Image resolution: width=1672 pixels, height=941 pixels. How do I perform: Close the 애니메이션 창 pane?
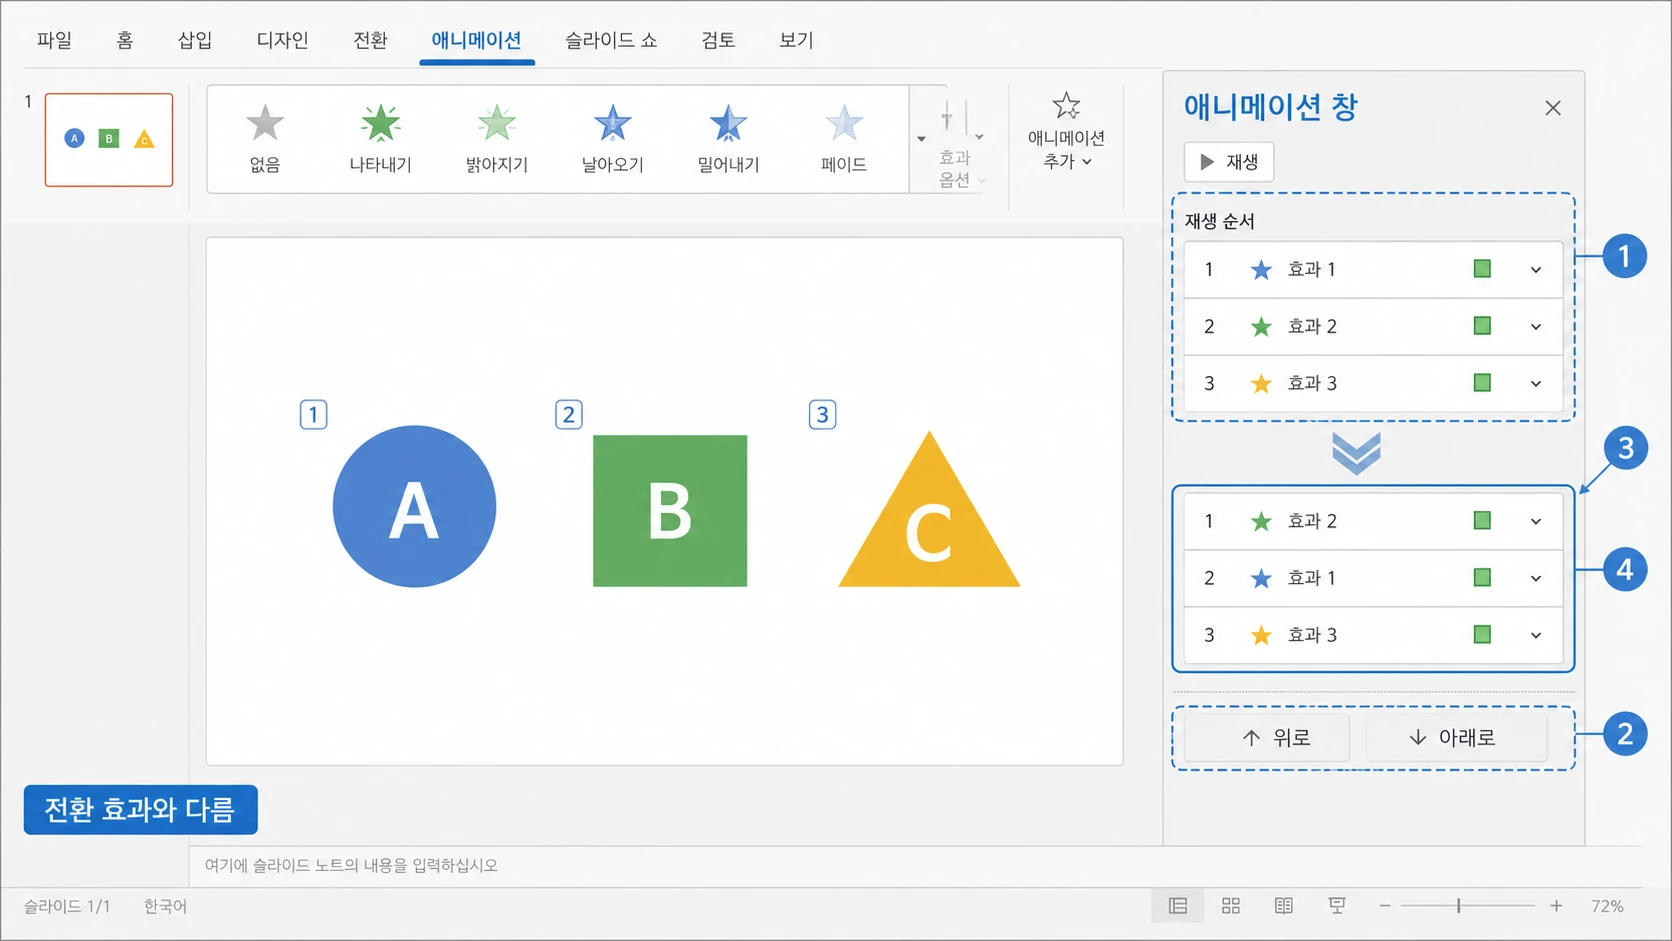1552,108
